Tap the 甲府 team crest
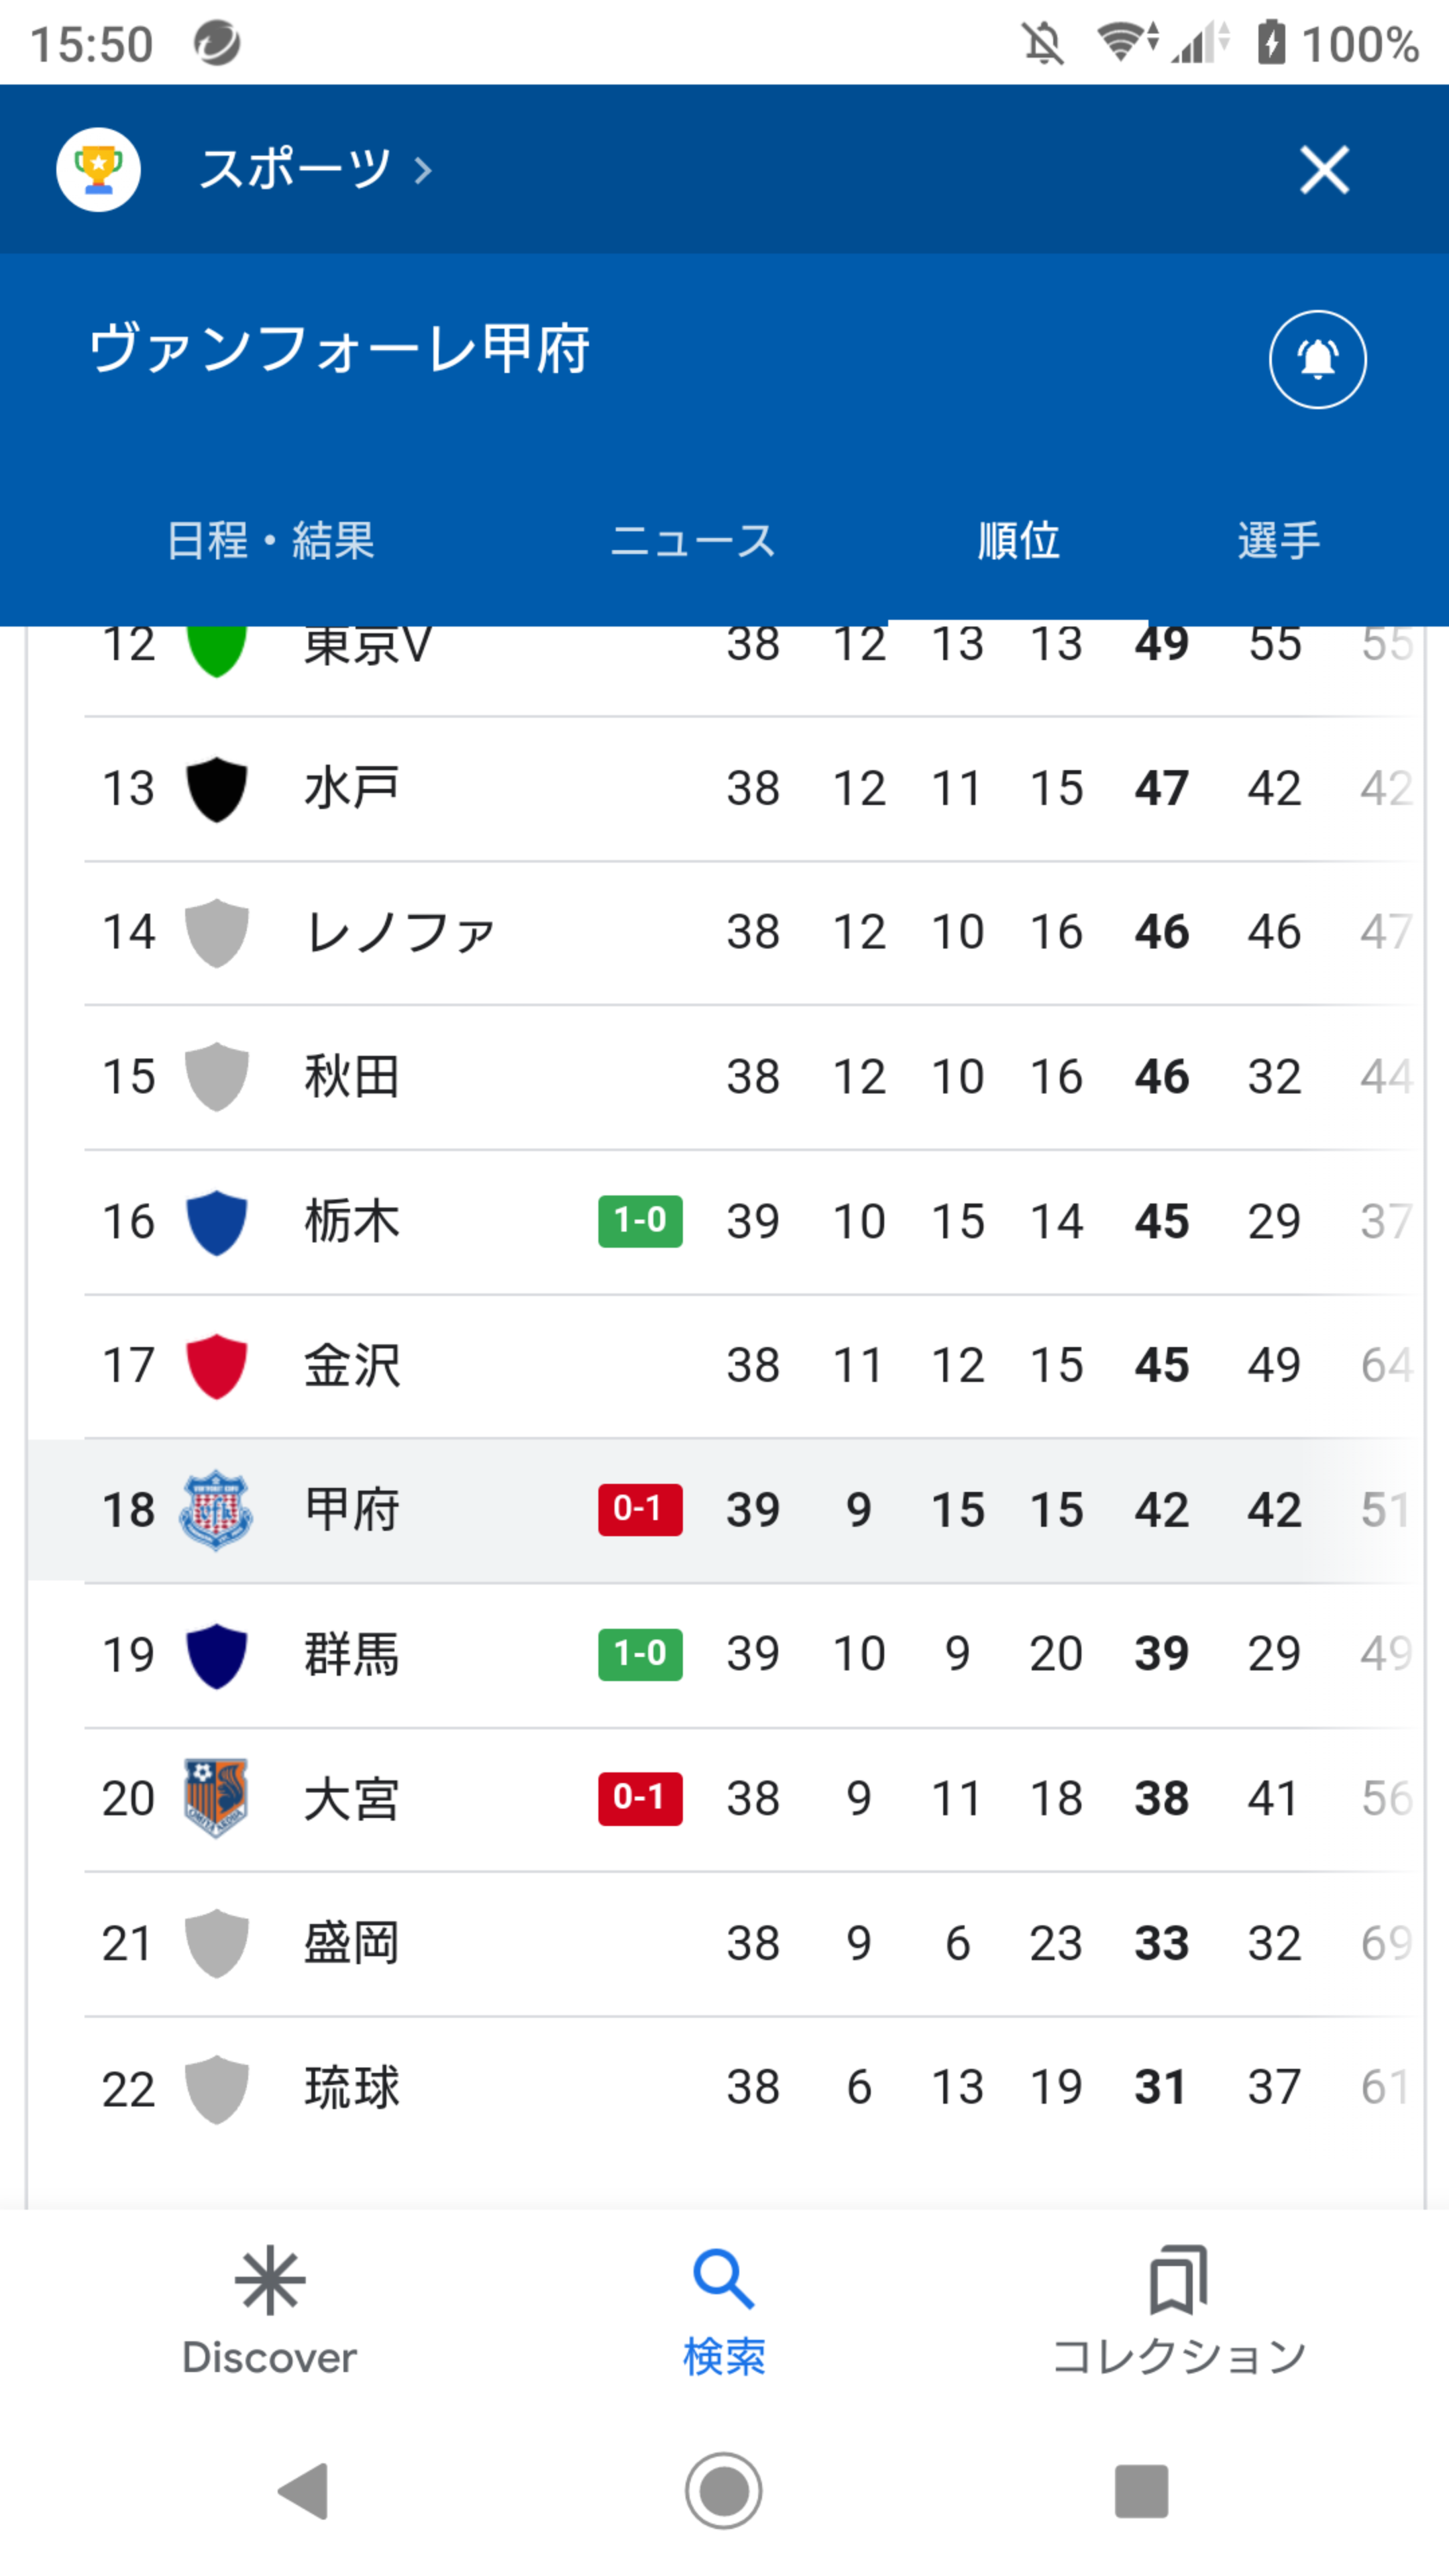 click(216, 1510)
